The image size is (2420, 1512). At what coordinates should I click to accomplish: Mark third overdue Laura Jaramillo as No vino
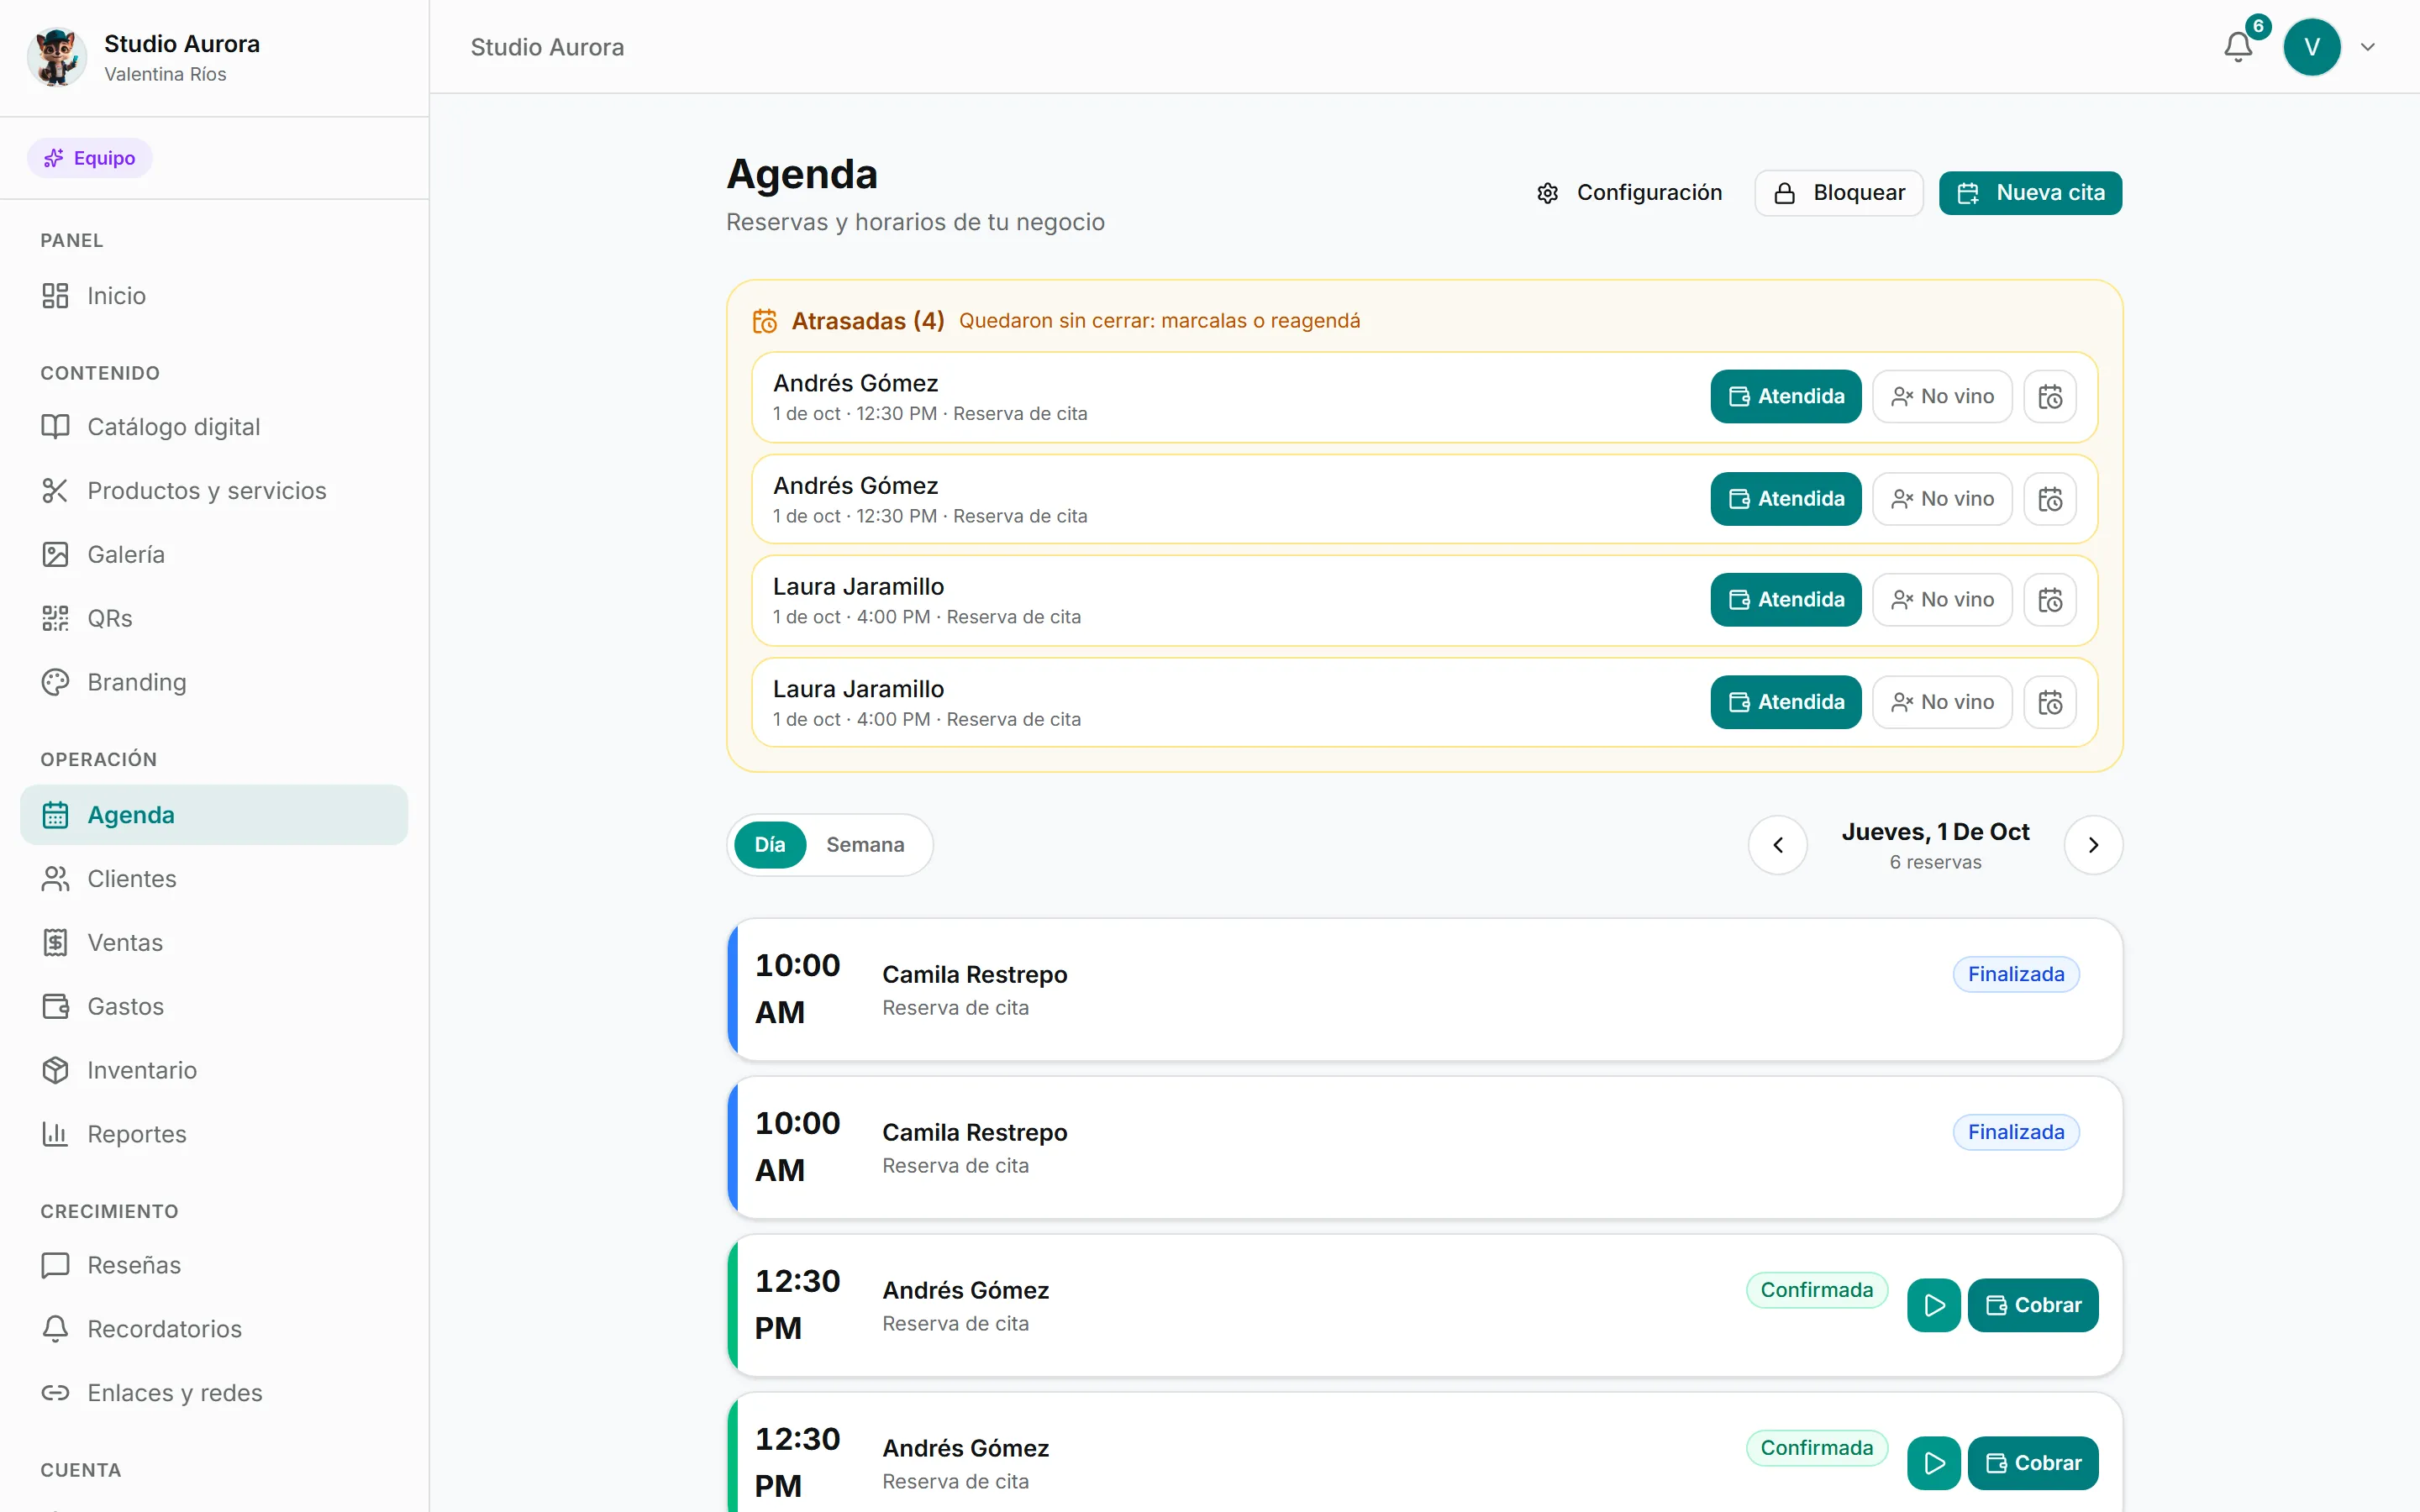(x=1942, y=600)
